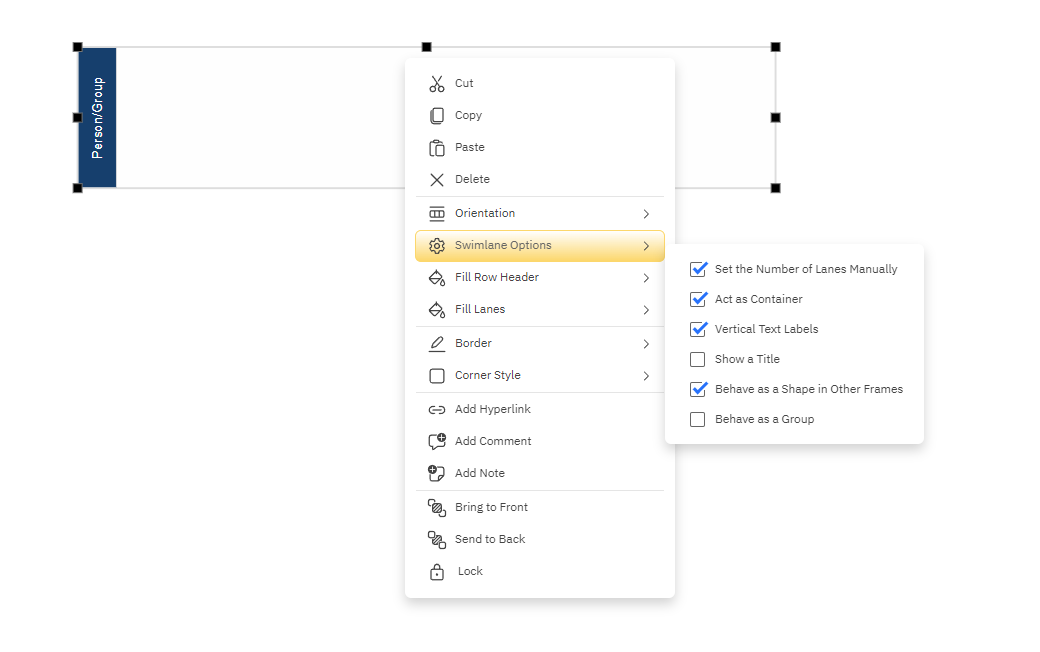Click the blue Person/Group lane header

[97, 118]
